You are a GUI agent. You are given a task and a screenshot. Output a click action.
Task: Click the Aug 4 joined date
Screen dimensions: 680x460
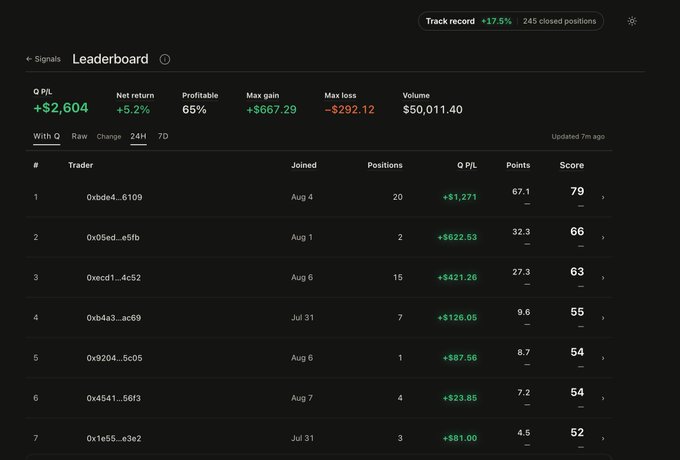tap(302, 197)
